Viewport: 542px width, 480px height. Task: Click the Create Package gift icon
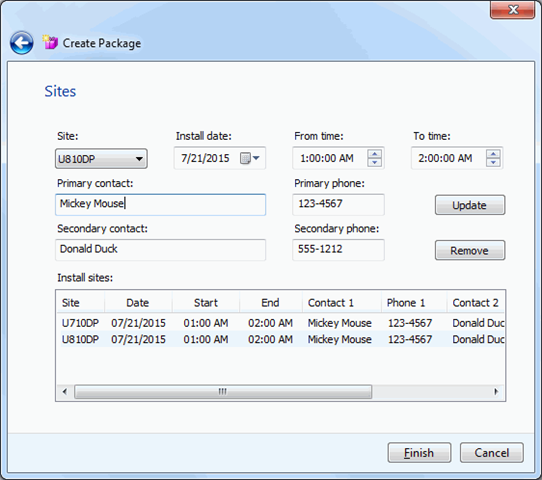(50, 42)
